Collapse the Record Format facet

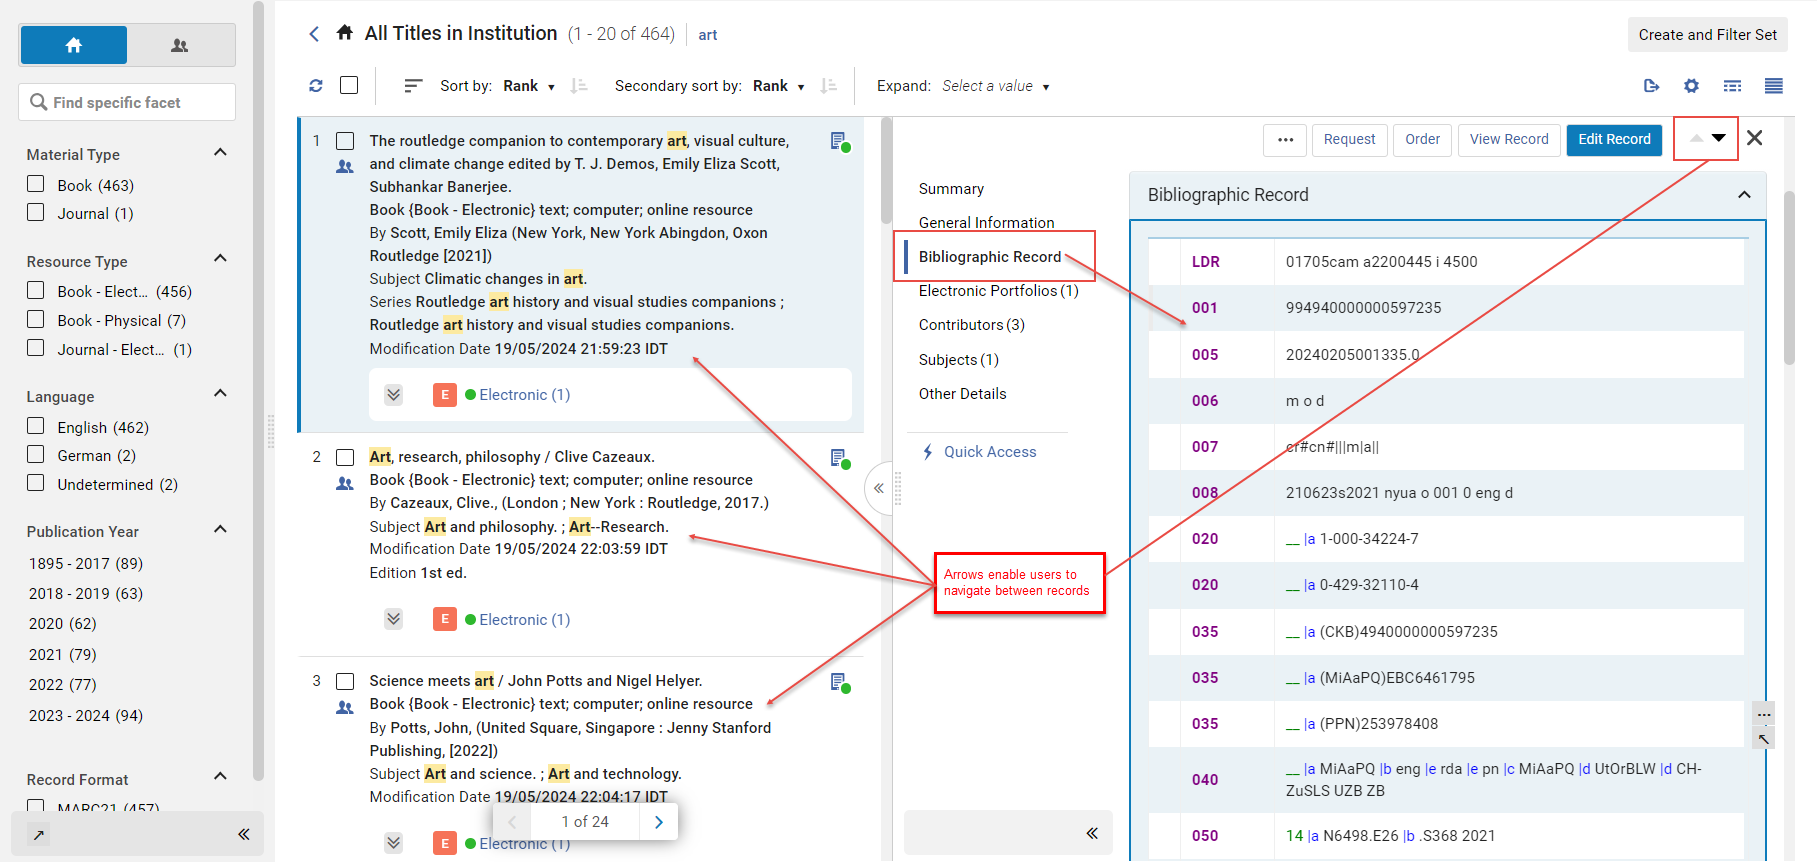coord(221,776)
